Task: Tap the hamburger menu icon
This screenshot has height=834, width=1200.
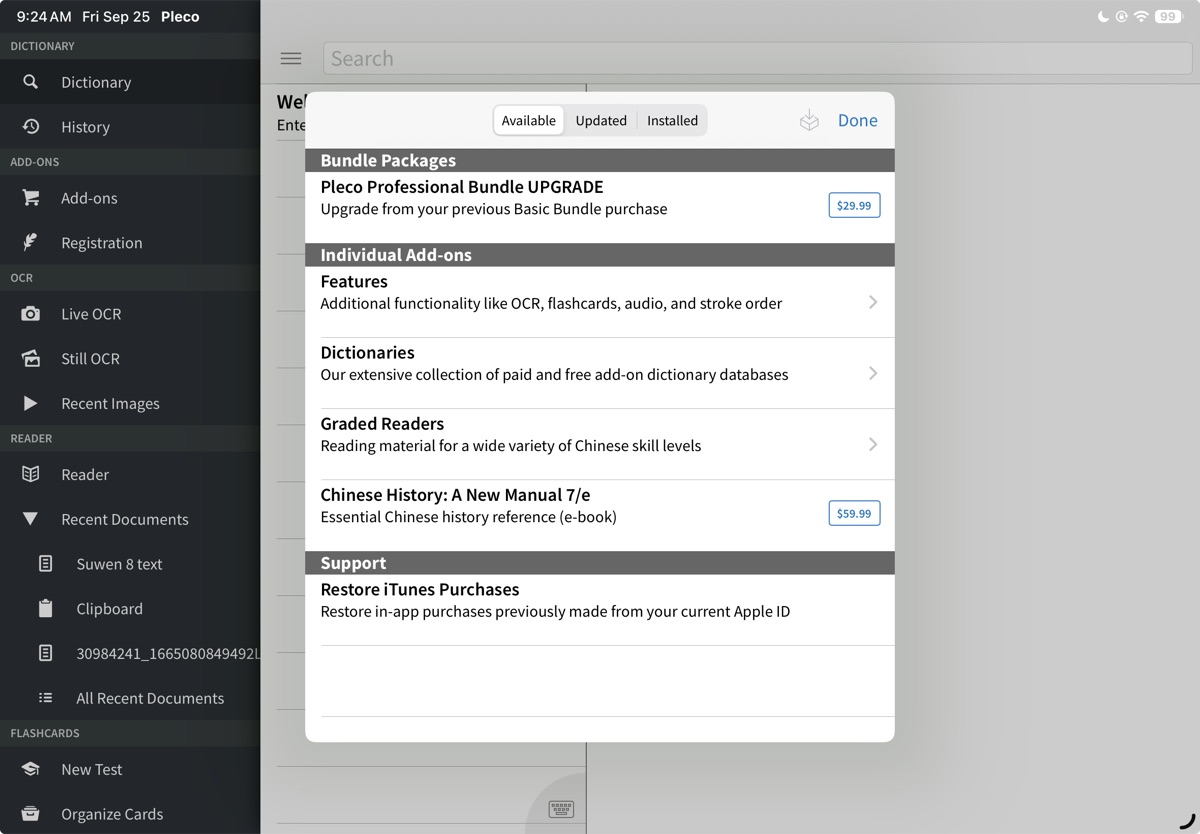Action: coord(291,58)
